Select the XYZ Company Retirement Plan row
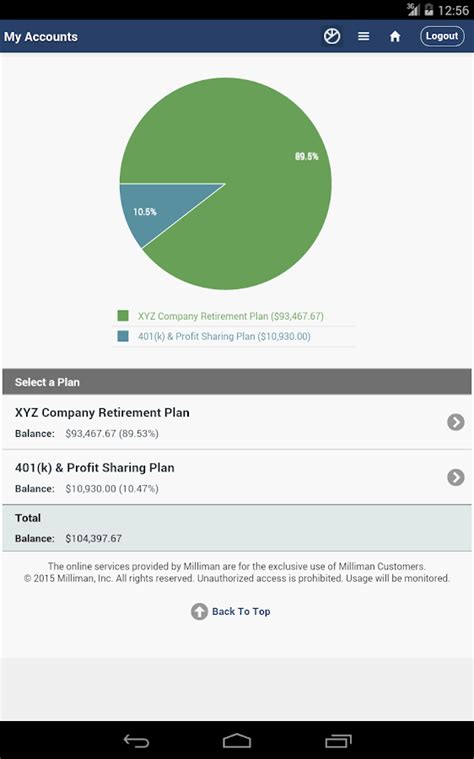Screen dimensions: 474x759 pos(237,422)
